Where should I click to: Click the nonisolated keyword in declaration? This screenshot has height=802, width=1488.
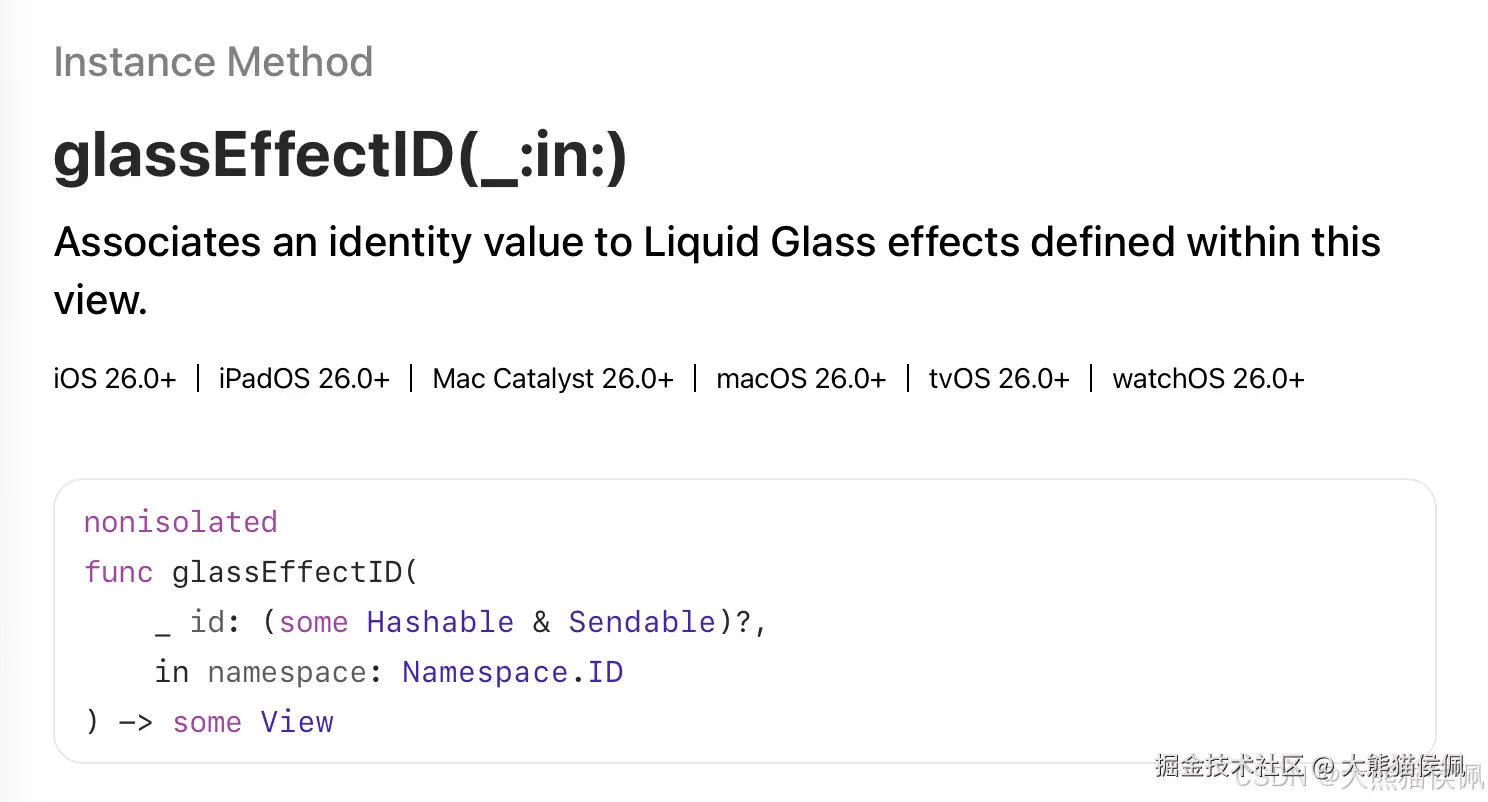[x=180, y=522]
